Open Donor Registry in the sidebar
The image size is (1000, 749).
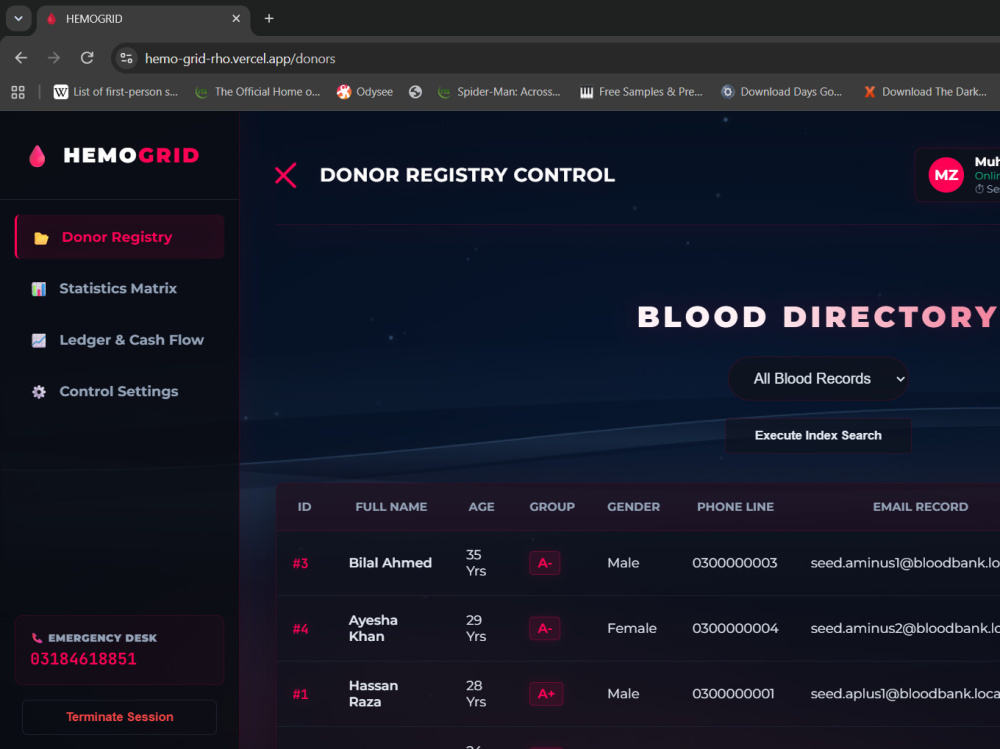pos(119,237)
